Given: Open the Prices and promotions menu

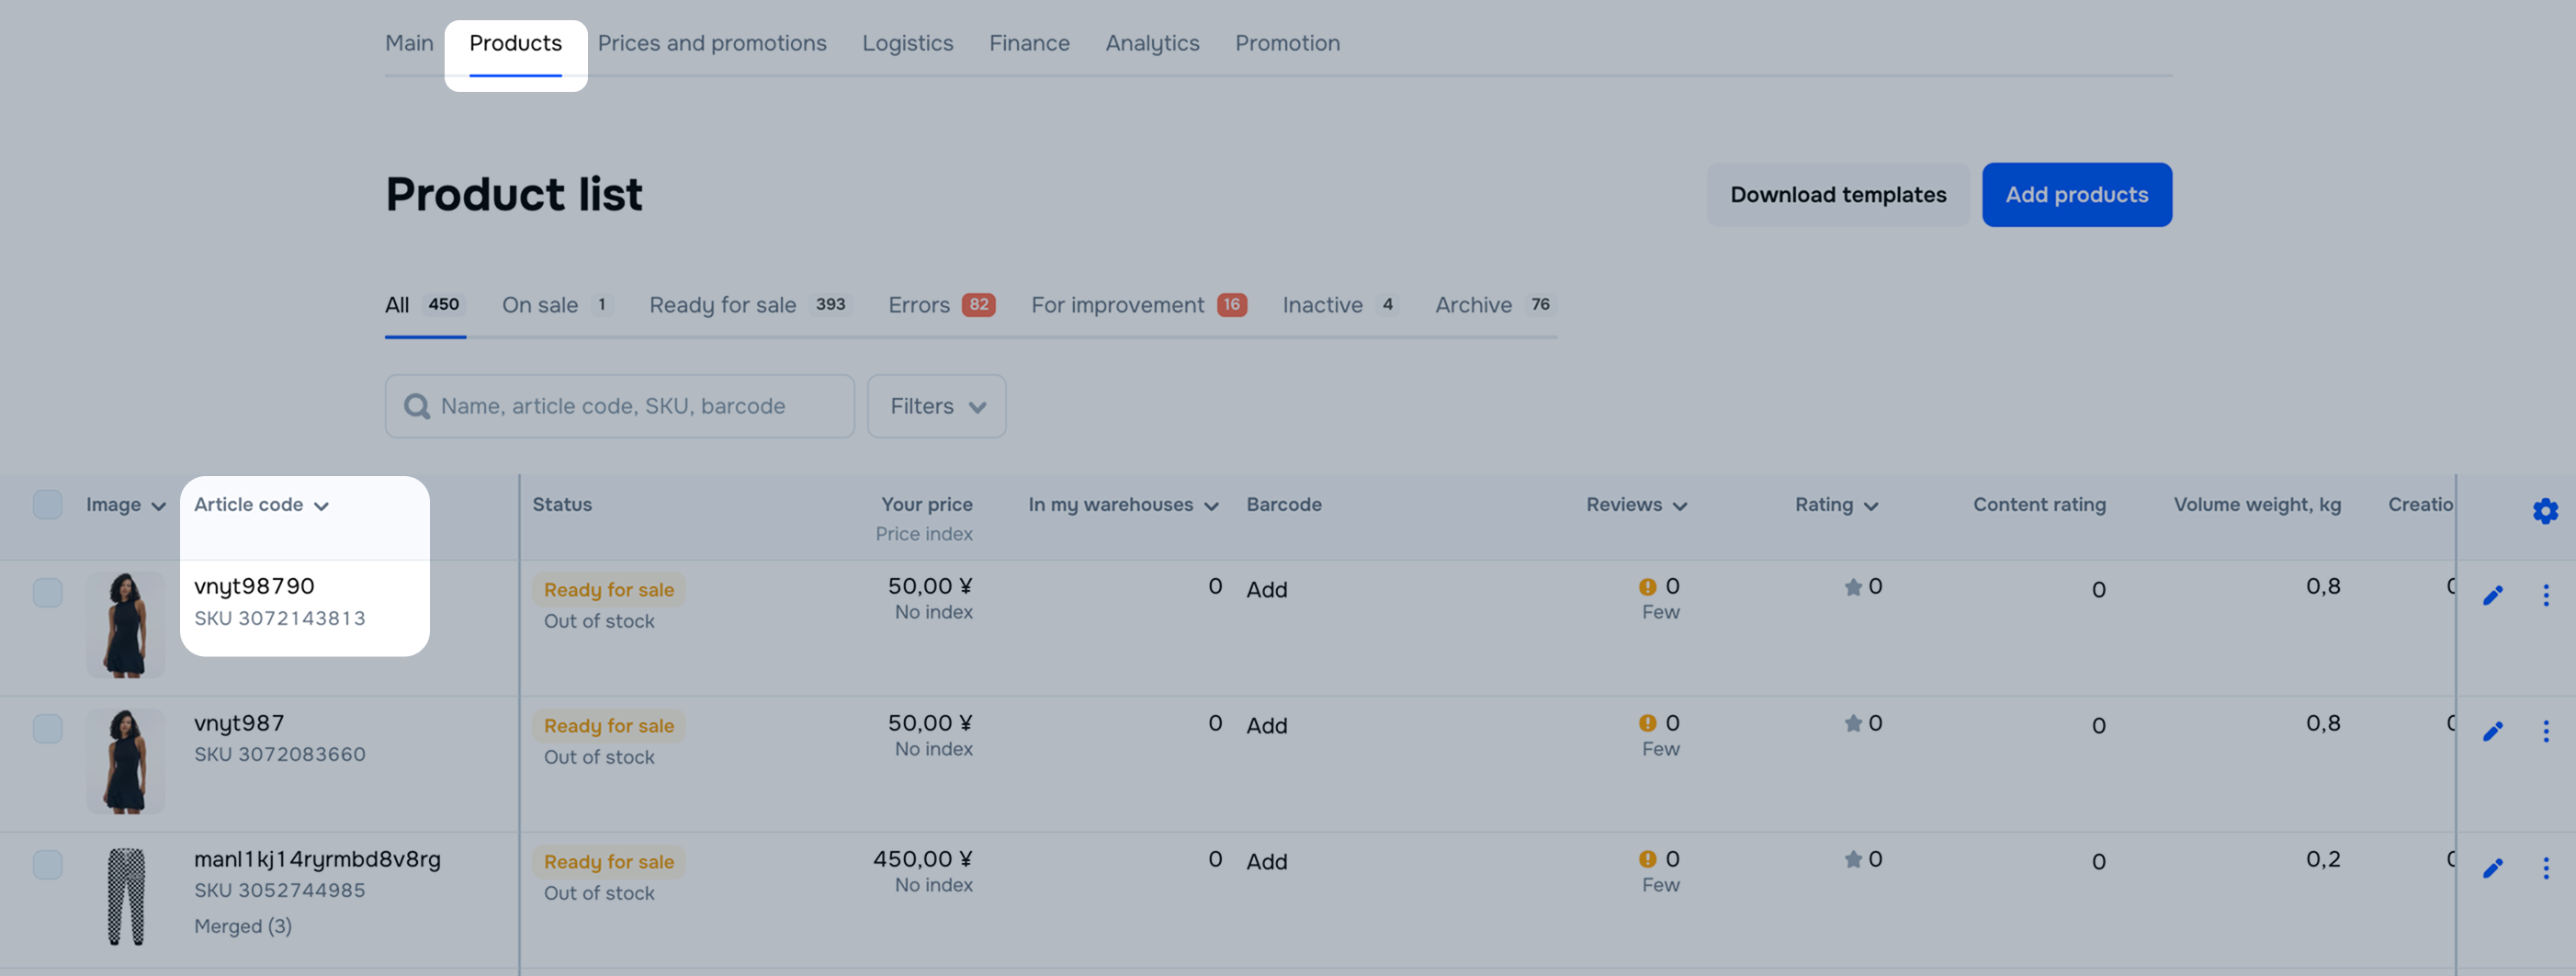Looking at the screenshot, I should (x=711, y=43).
